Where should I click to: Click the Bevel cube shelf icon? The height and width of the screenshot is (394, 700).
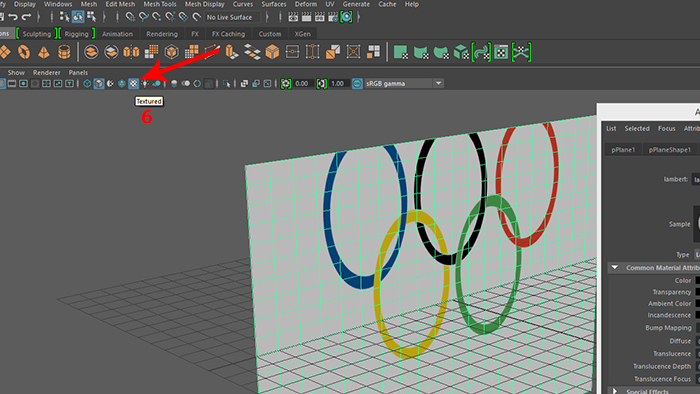point(272,52)
